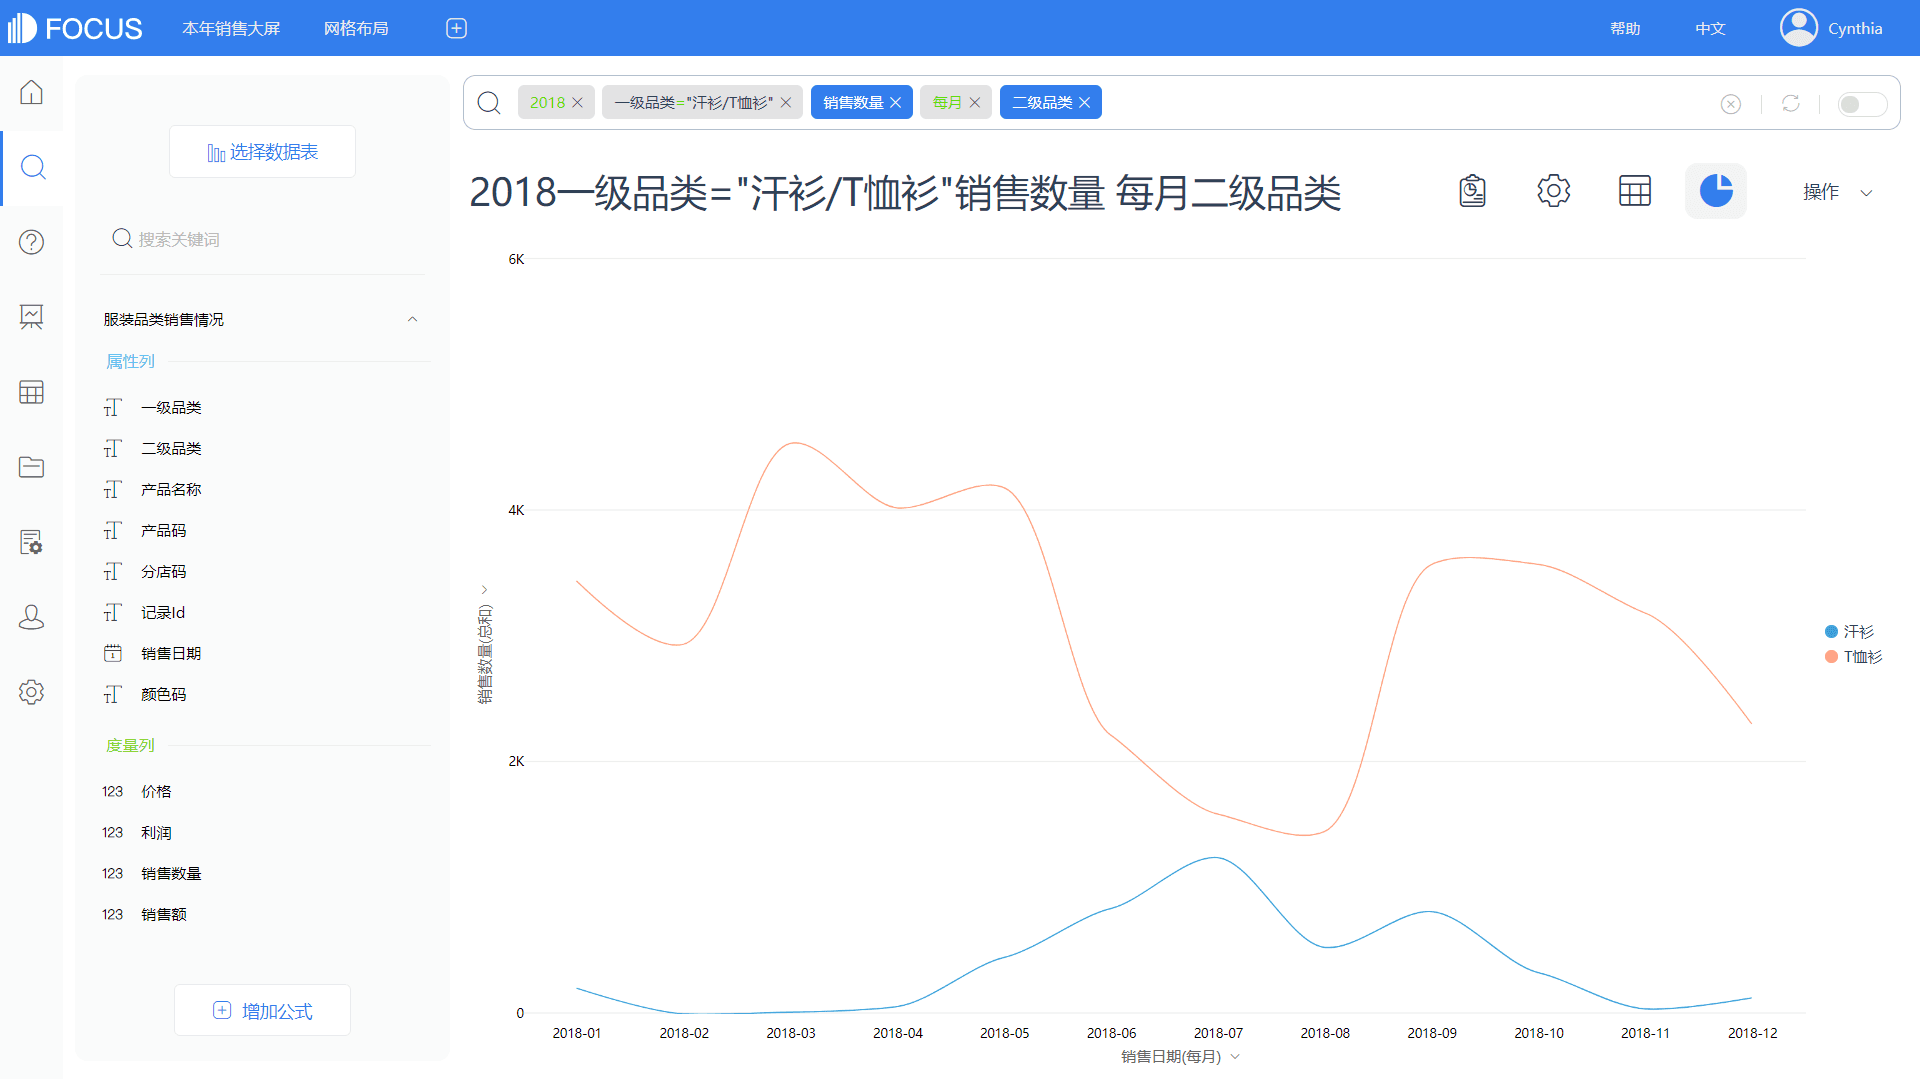Open the settings gear sidebar icon

[31, 692]
